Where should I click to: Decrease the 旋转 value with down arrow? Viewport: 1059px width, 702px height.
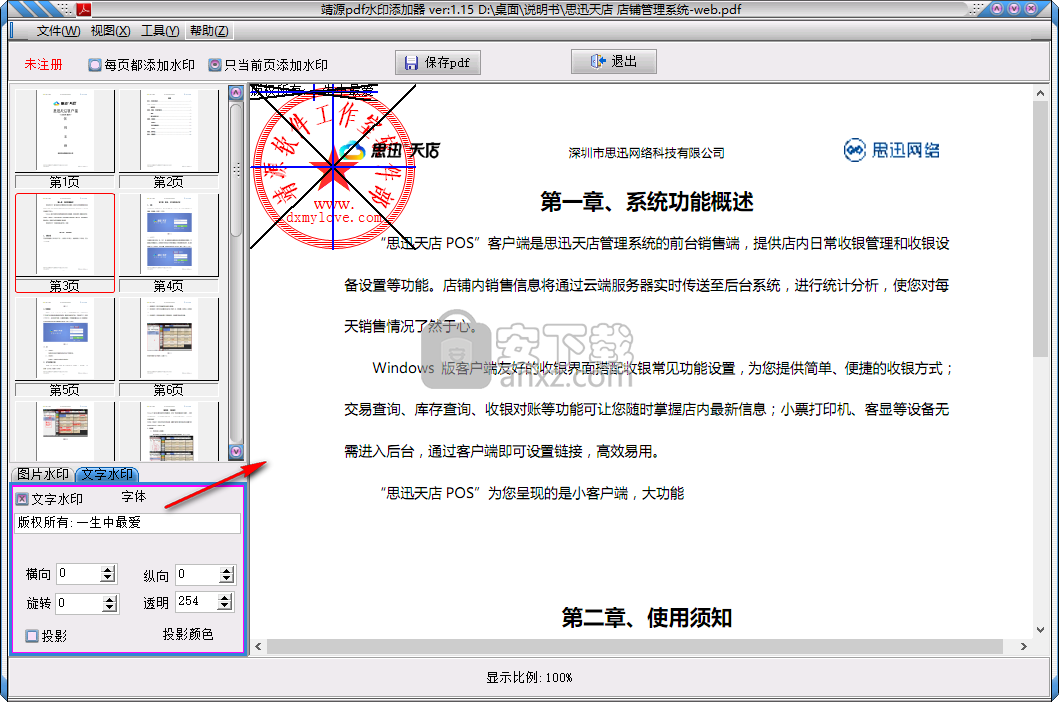110,607
